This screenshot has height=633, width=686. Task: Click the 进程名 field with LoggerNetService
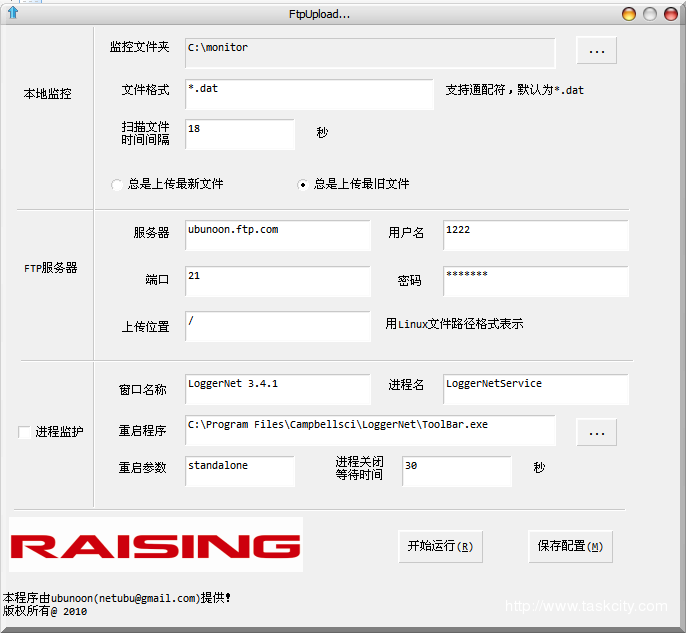535,389
